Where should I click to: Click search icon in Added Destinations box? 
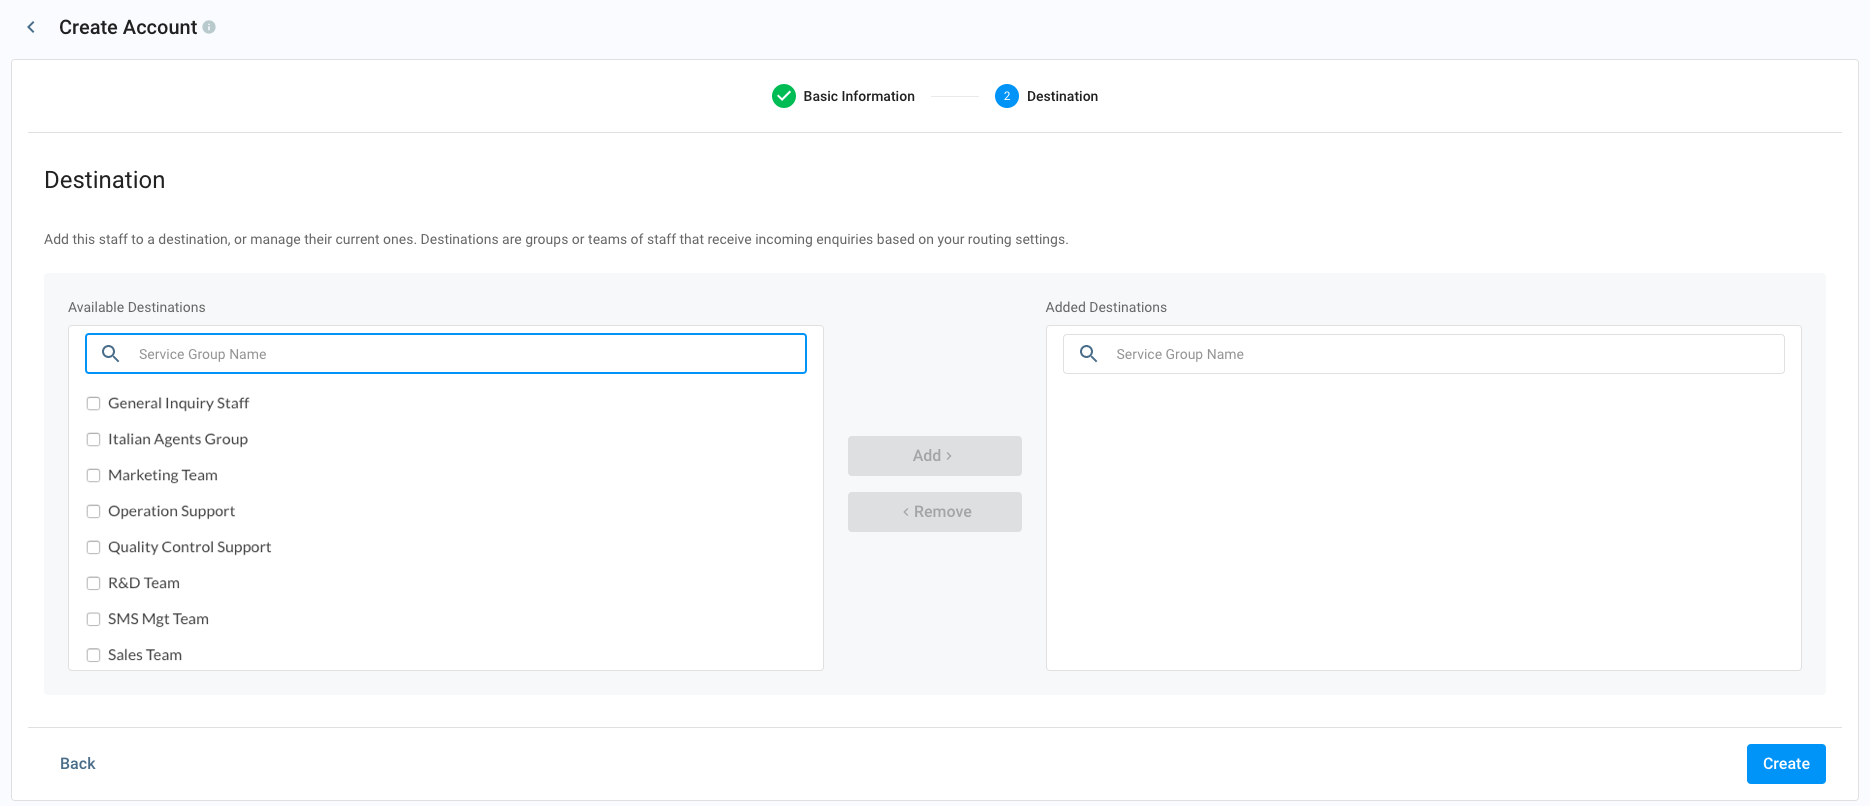tap(1089, 354)
